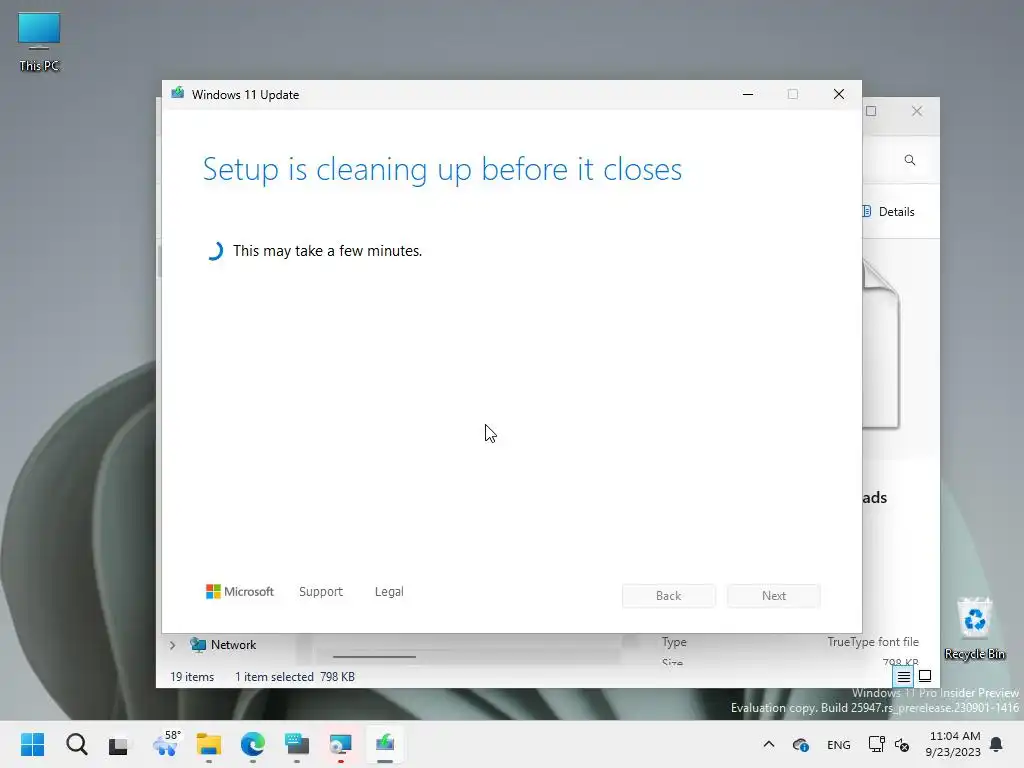This screenshot has height=768, width=1024.
Task: Maximize the File Explorer window
Action: (871, 111)
